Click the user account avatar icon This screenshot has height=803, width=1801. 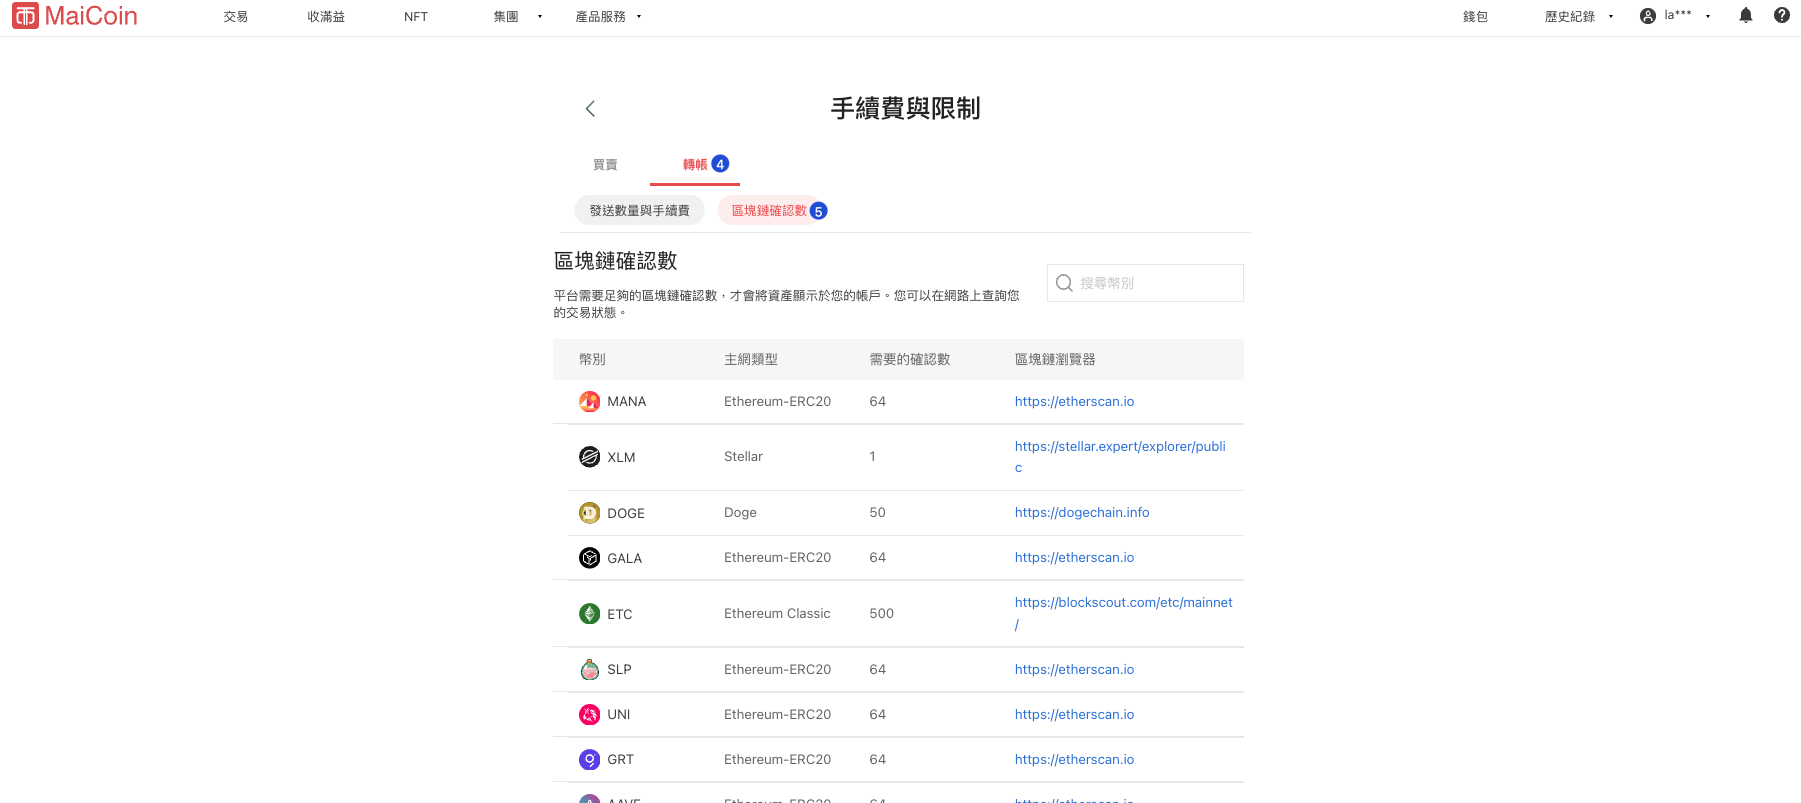point(1648,16)
